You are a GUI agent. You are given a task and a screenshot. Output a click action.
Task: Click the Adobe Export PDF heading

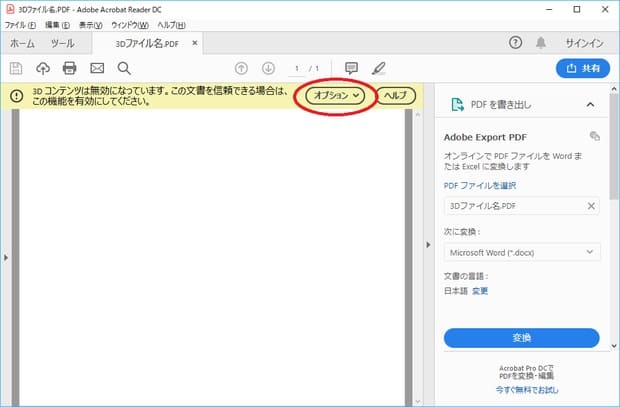coord(485,137)
